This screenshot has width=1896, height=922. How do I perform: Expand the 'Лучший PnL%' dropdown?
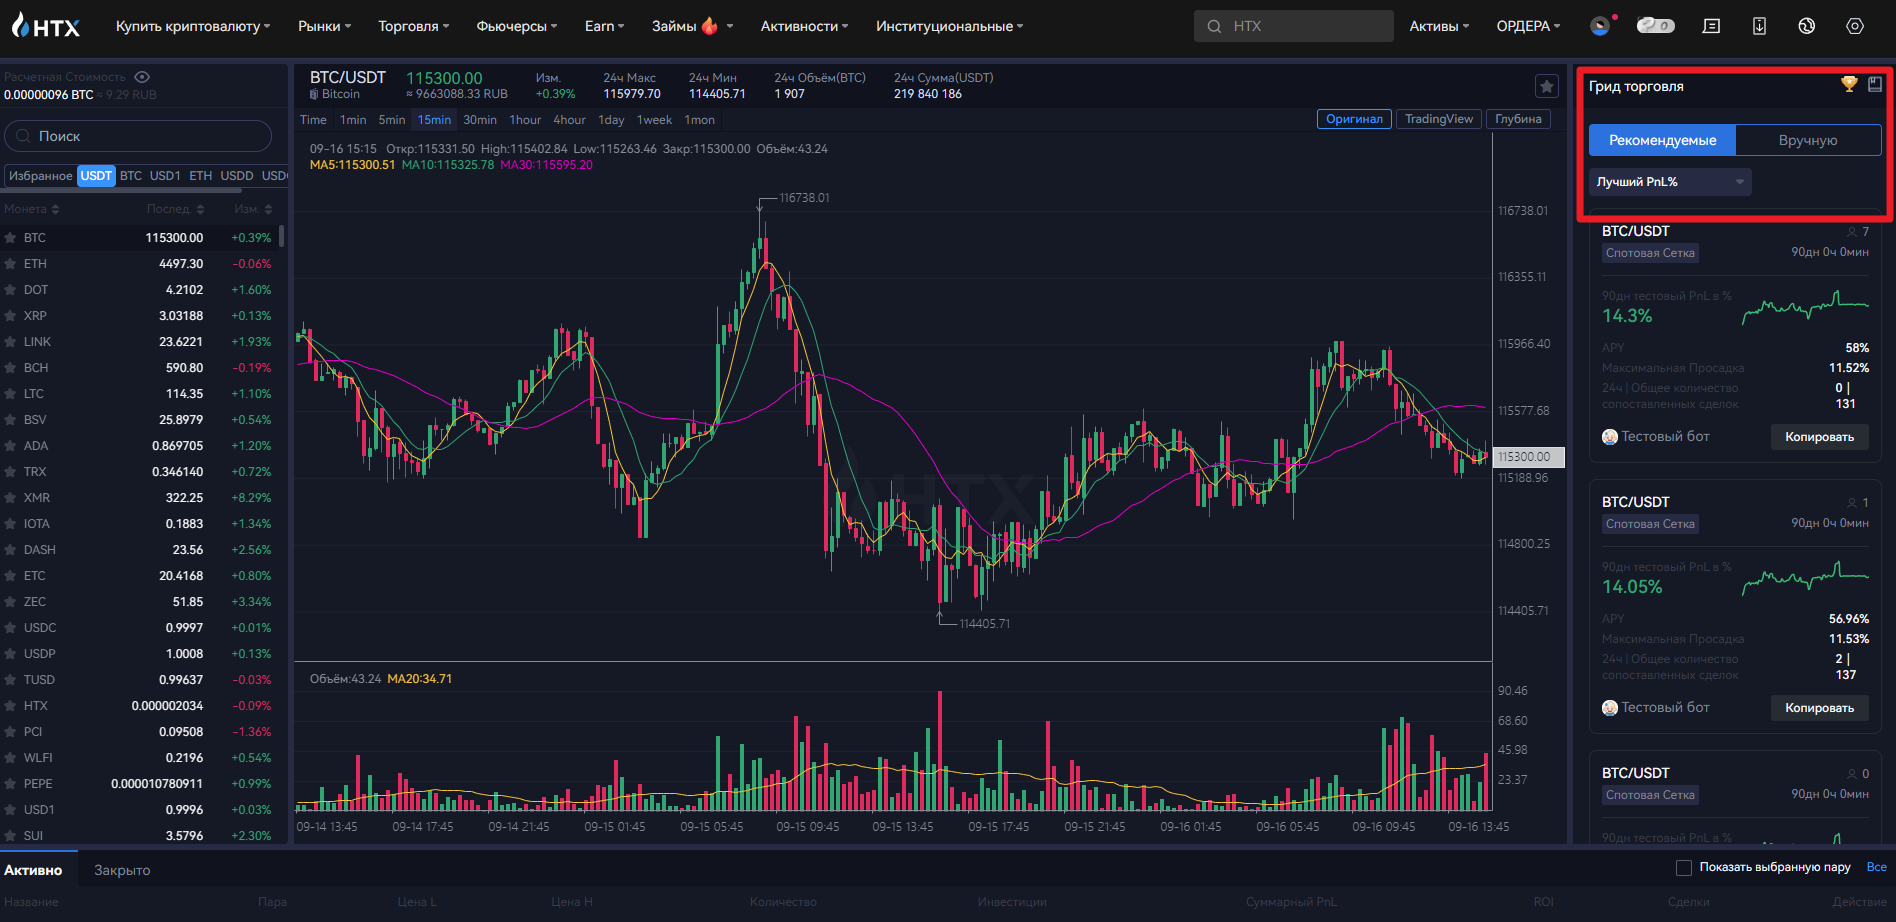[1670, 182]
